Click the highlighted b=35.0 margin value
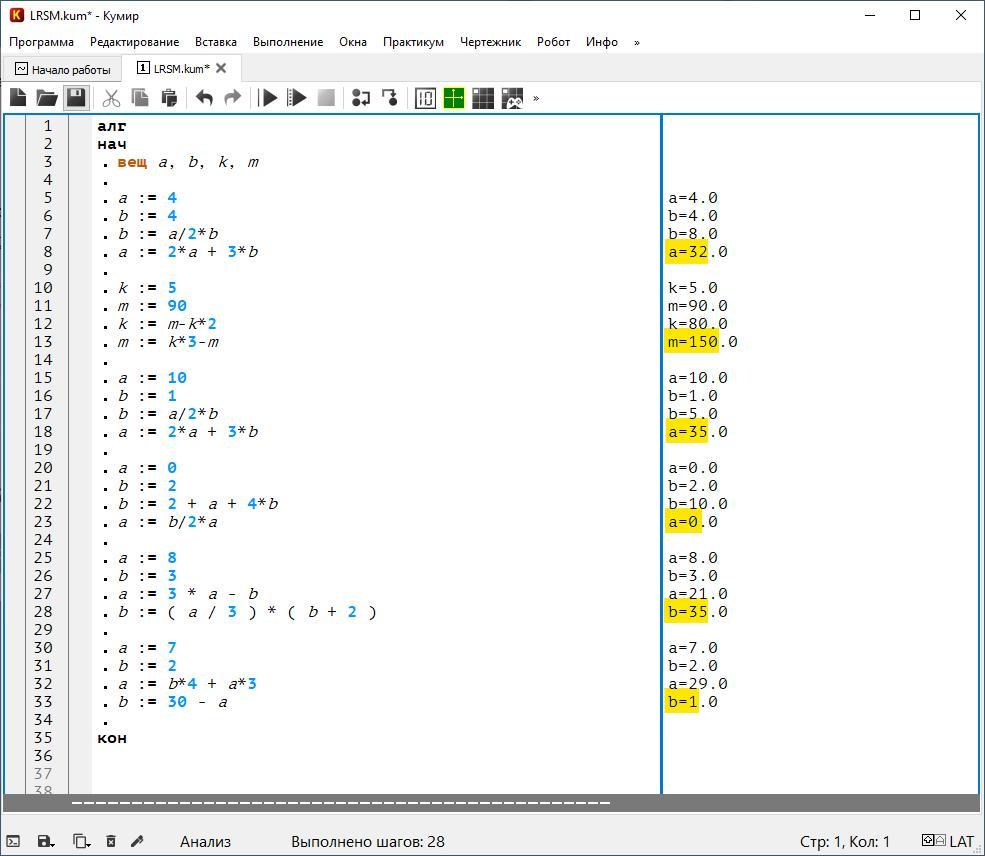Screen dimensions: 985x856 click(x=697, y=612)
